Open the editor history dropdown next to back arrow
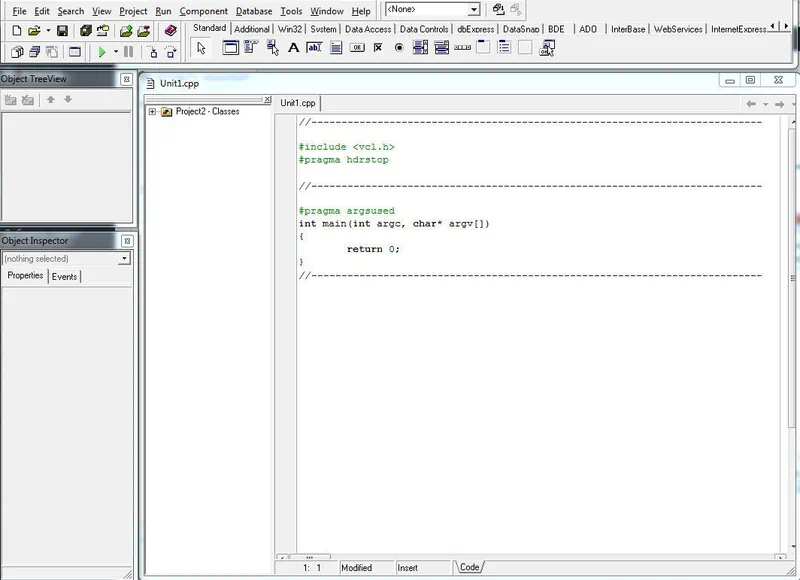800x580 pixels. tap(765, 104)
